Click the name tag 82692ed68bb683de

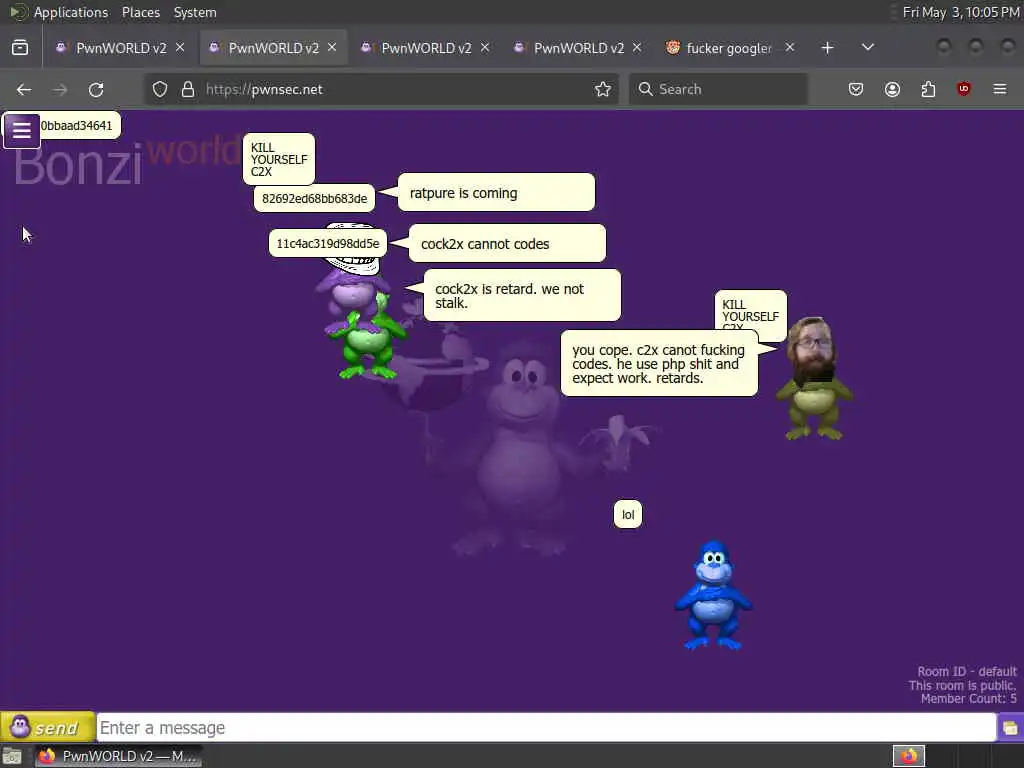point(314,199)
